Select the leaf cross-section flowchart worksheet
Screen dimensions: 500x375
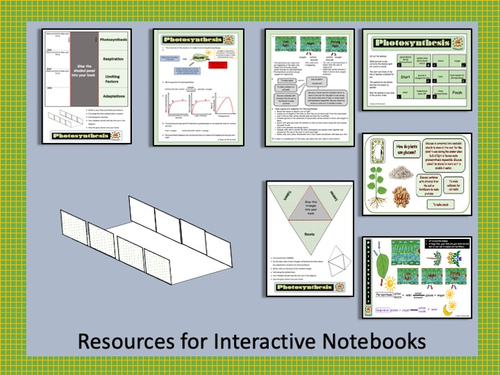coord(310,88)
